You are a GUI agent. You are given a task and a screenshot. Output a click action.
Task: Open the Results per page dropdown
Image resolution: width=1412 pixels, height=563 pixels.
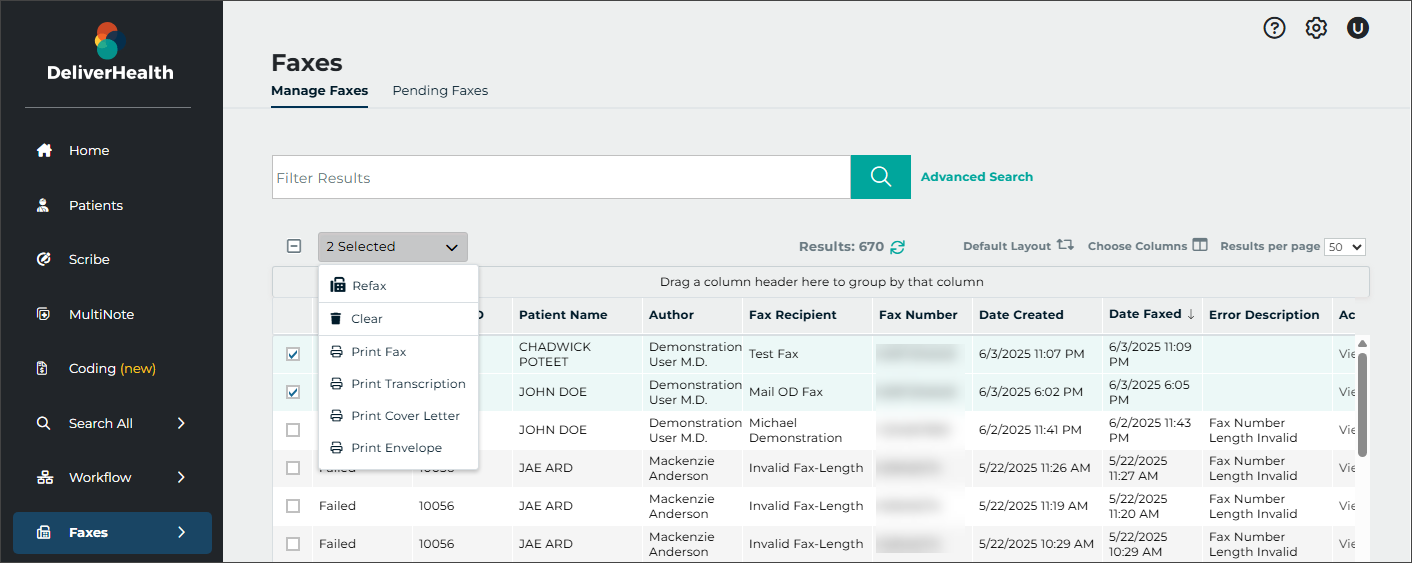click(1344, 247)
